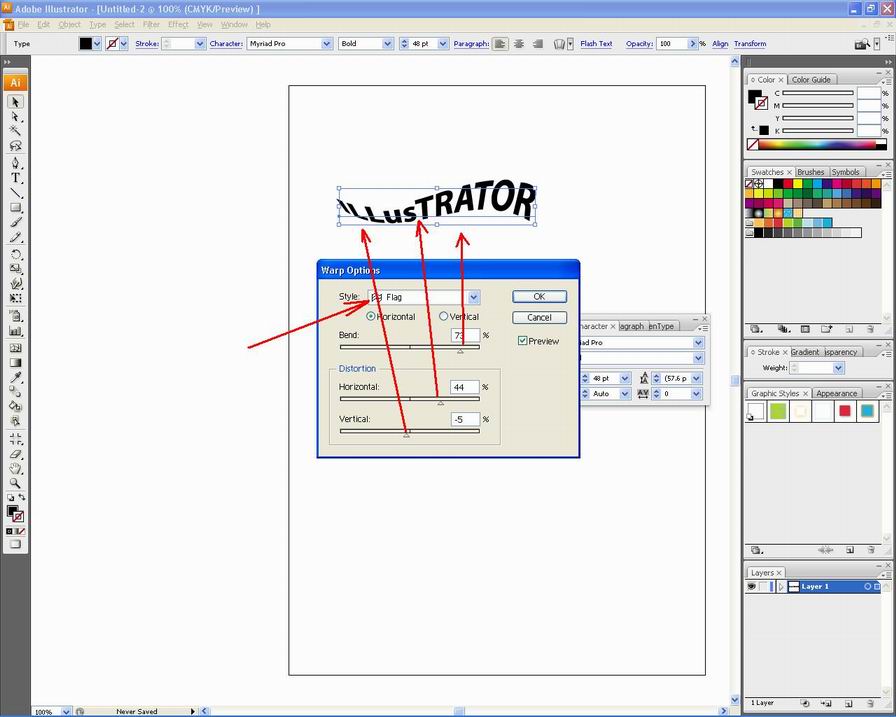Viewport: 896px width, 717px height.
Task: Click the Transform link in control bar
Action: (750, 43)
